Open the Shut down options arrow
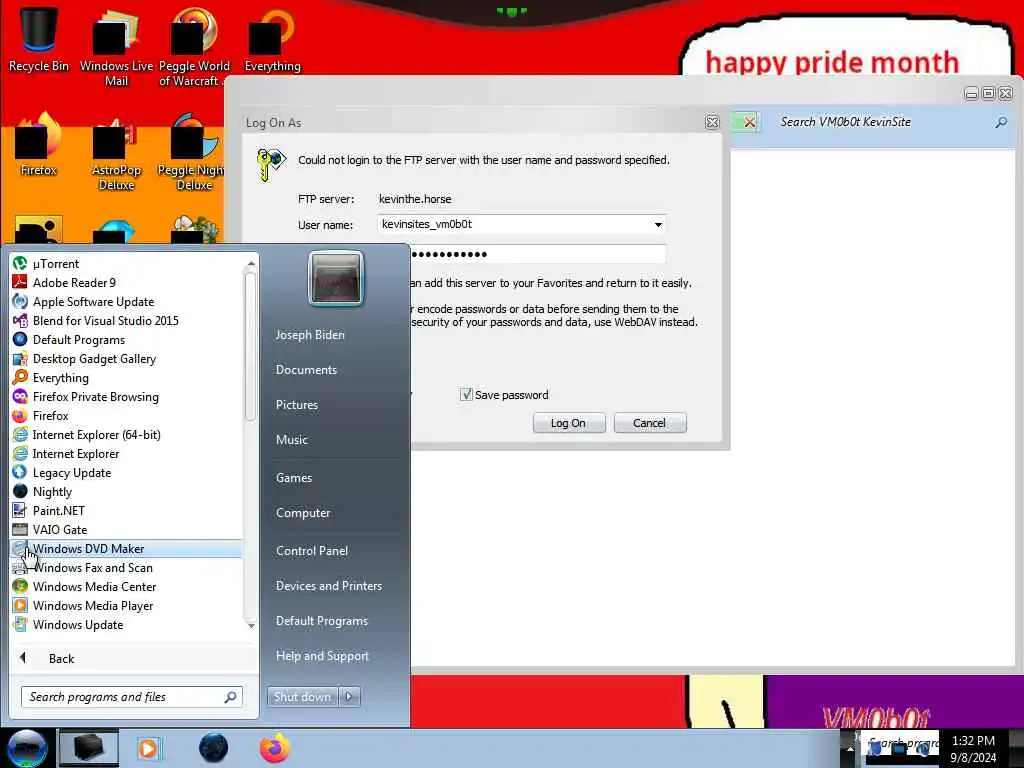 coord(349,697)
